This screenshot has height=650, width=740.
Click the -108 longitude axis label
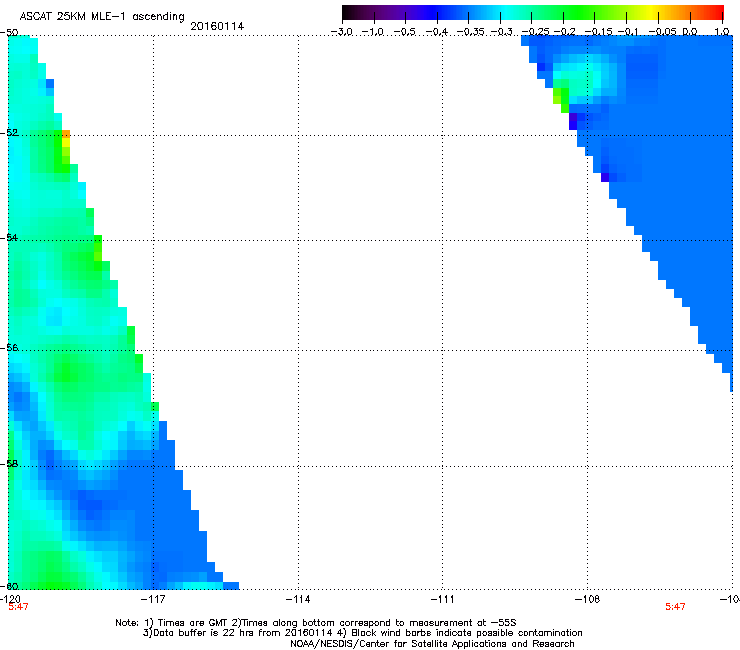587,599
